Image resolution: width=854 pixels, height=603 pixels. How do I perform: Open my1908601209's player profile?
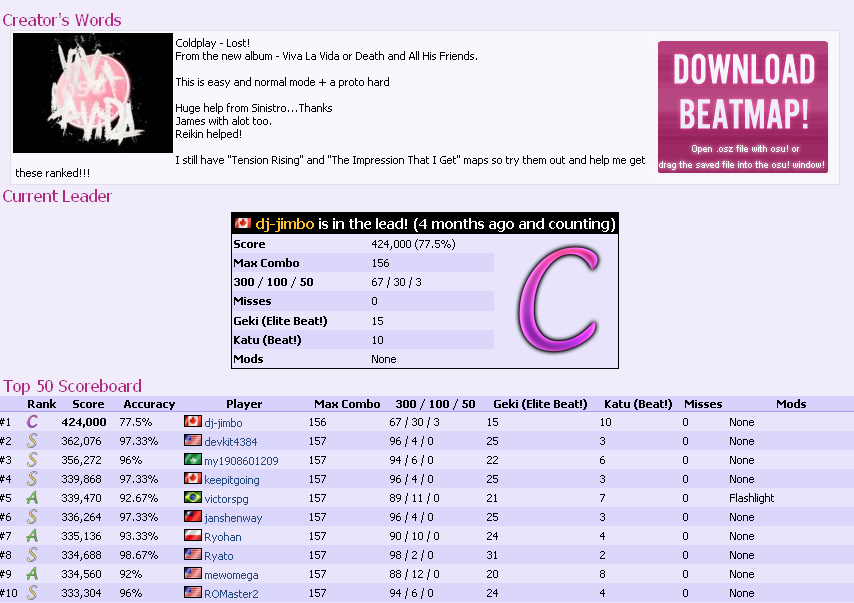tap(241, 461)
